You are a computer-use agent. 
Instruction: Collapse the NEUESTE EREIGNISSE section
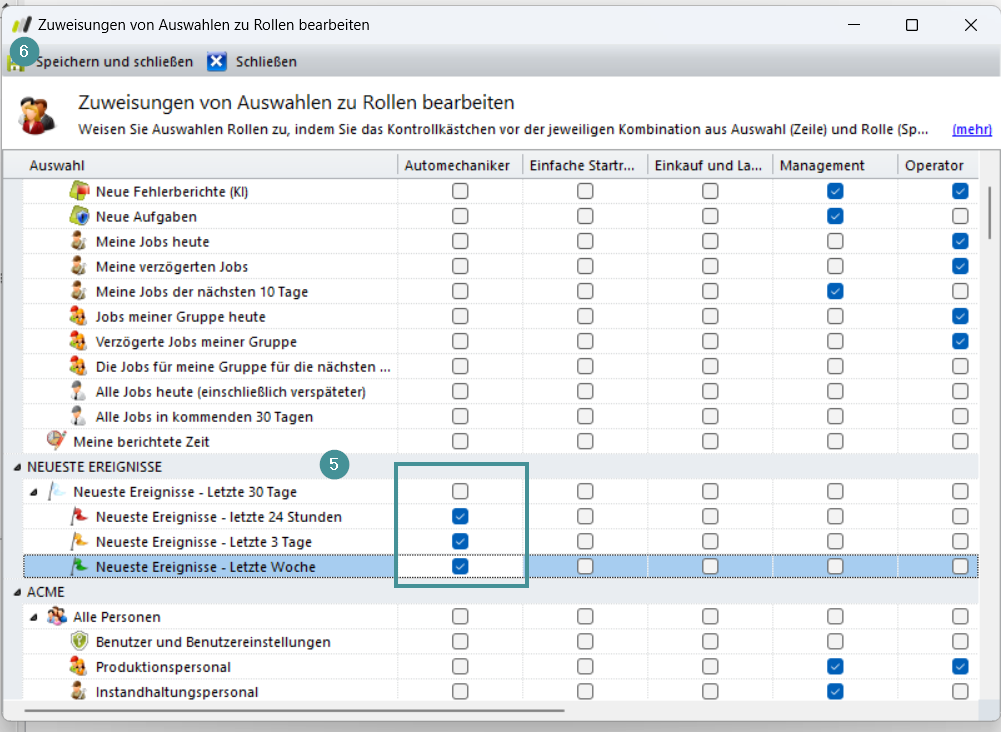(17, 467)
